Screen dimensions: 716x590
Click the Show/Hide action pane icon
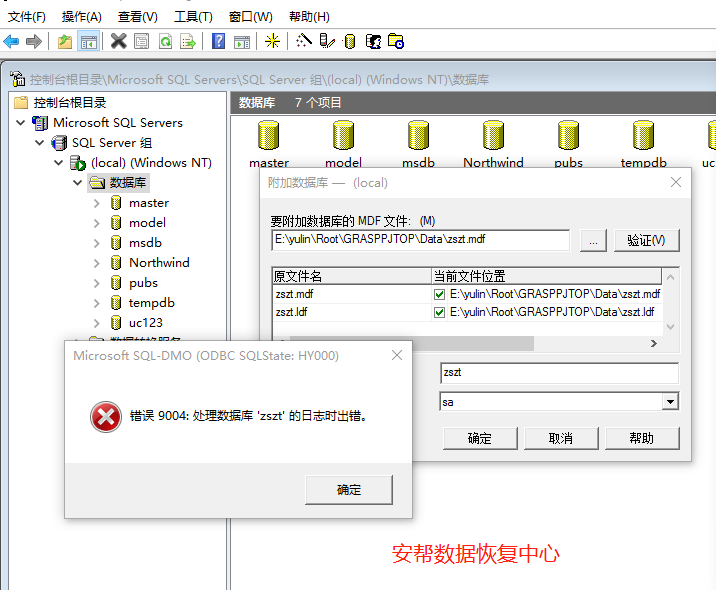coord(242,42)
